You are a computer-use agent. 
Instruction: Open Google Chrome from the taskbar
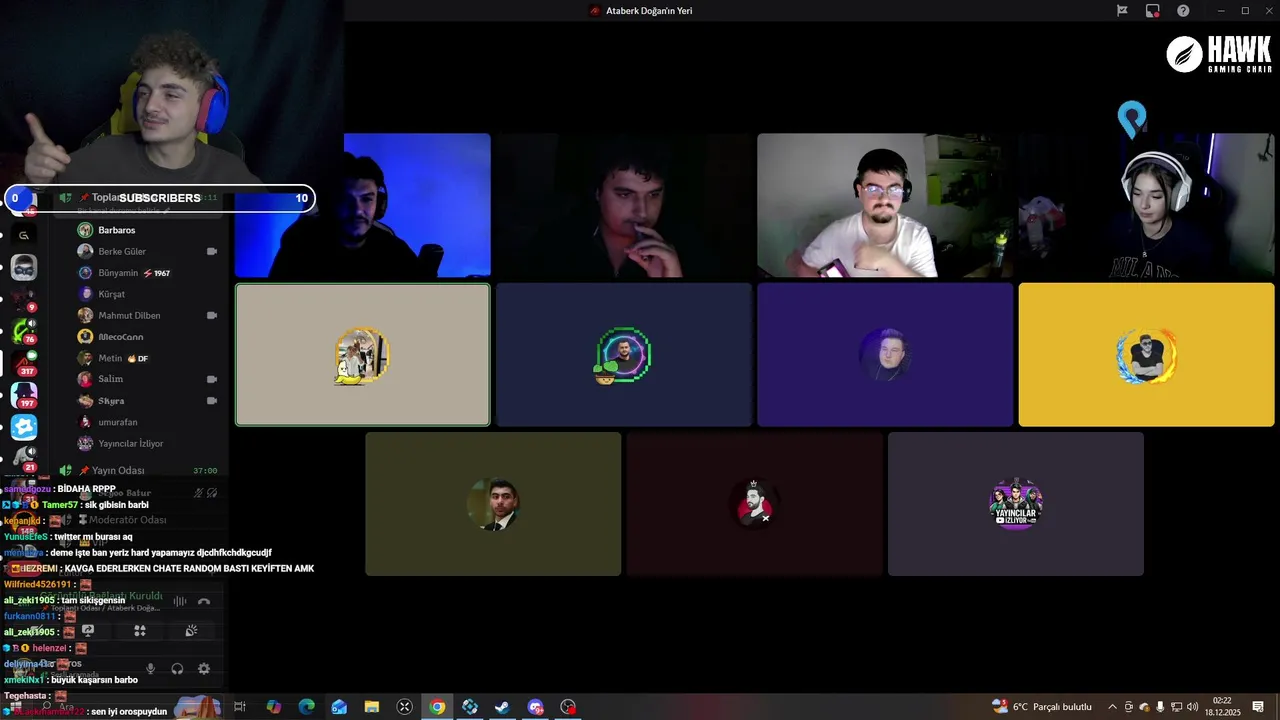(x=437, y=707)
